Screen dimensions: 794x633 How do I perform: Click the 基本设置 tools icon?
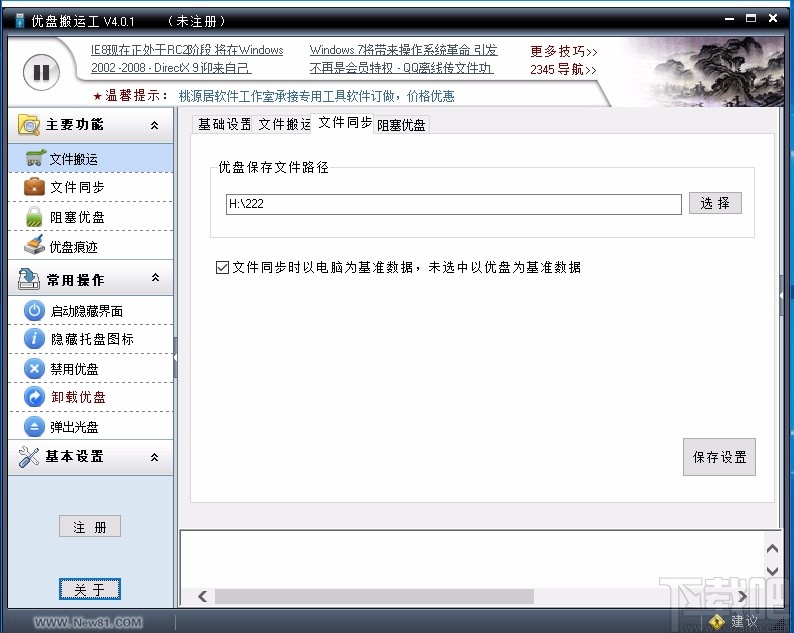tap(28, 457)
